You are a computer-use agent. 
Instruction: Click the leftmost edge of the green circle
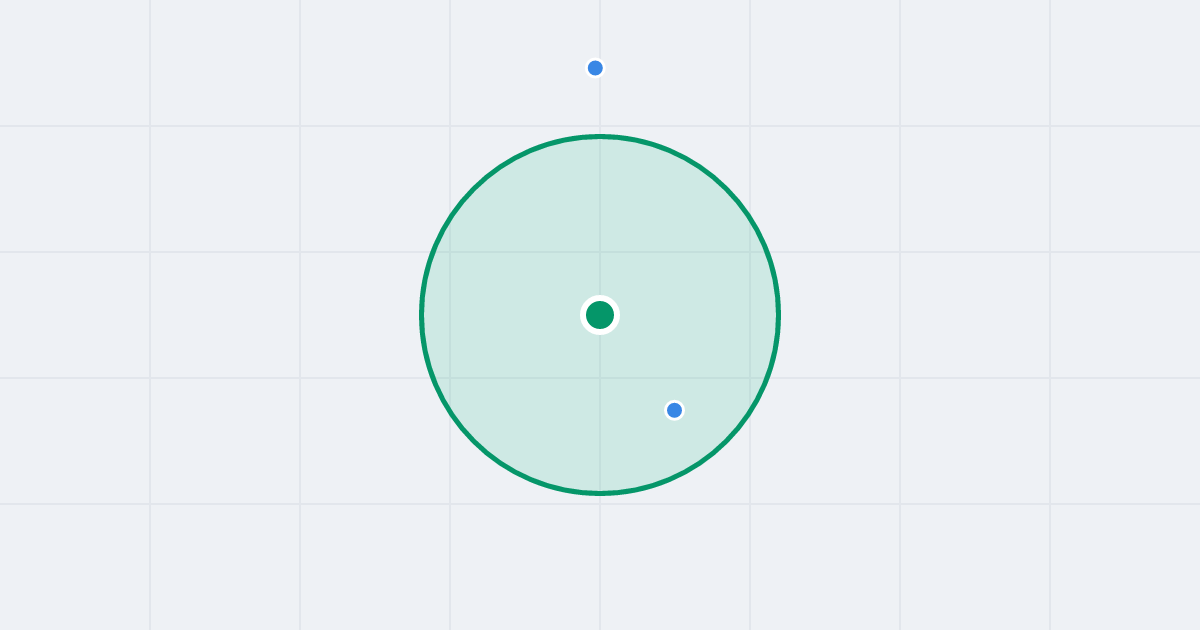[422, 315]
